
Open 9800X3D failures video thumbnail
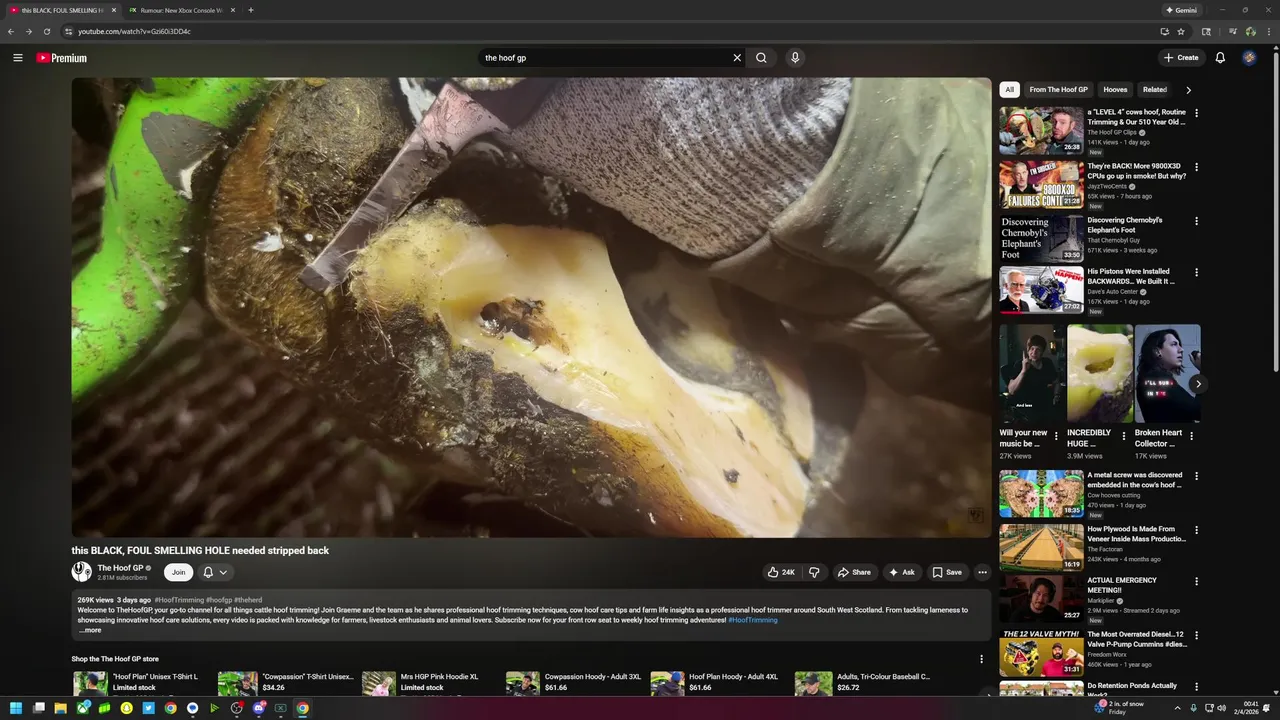[x=1041, y=184]
